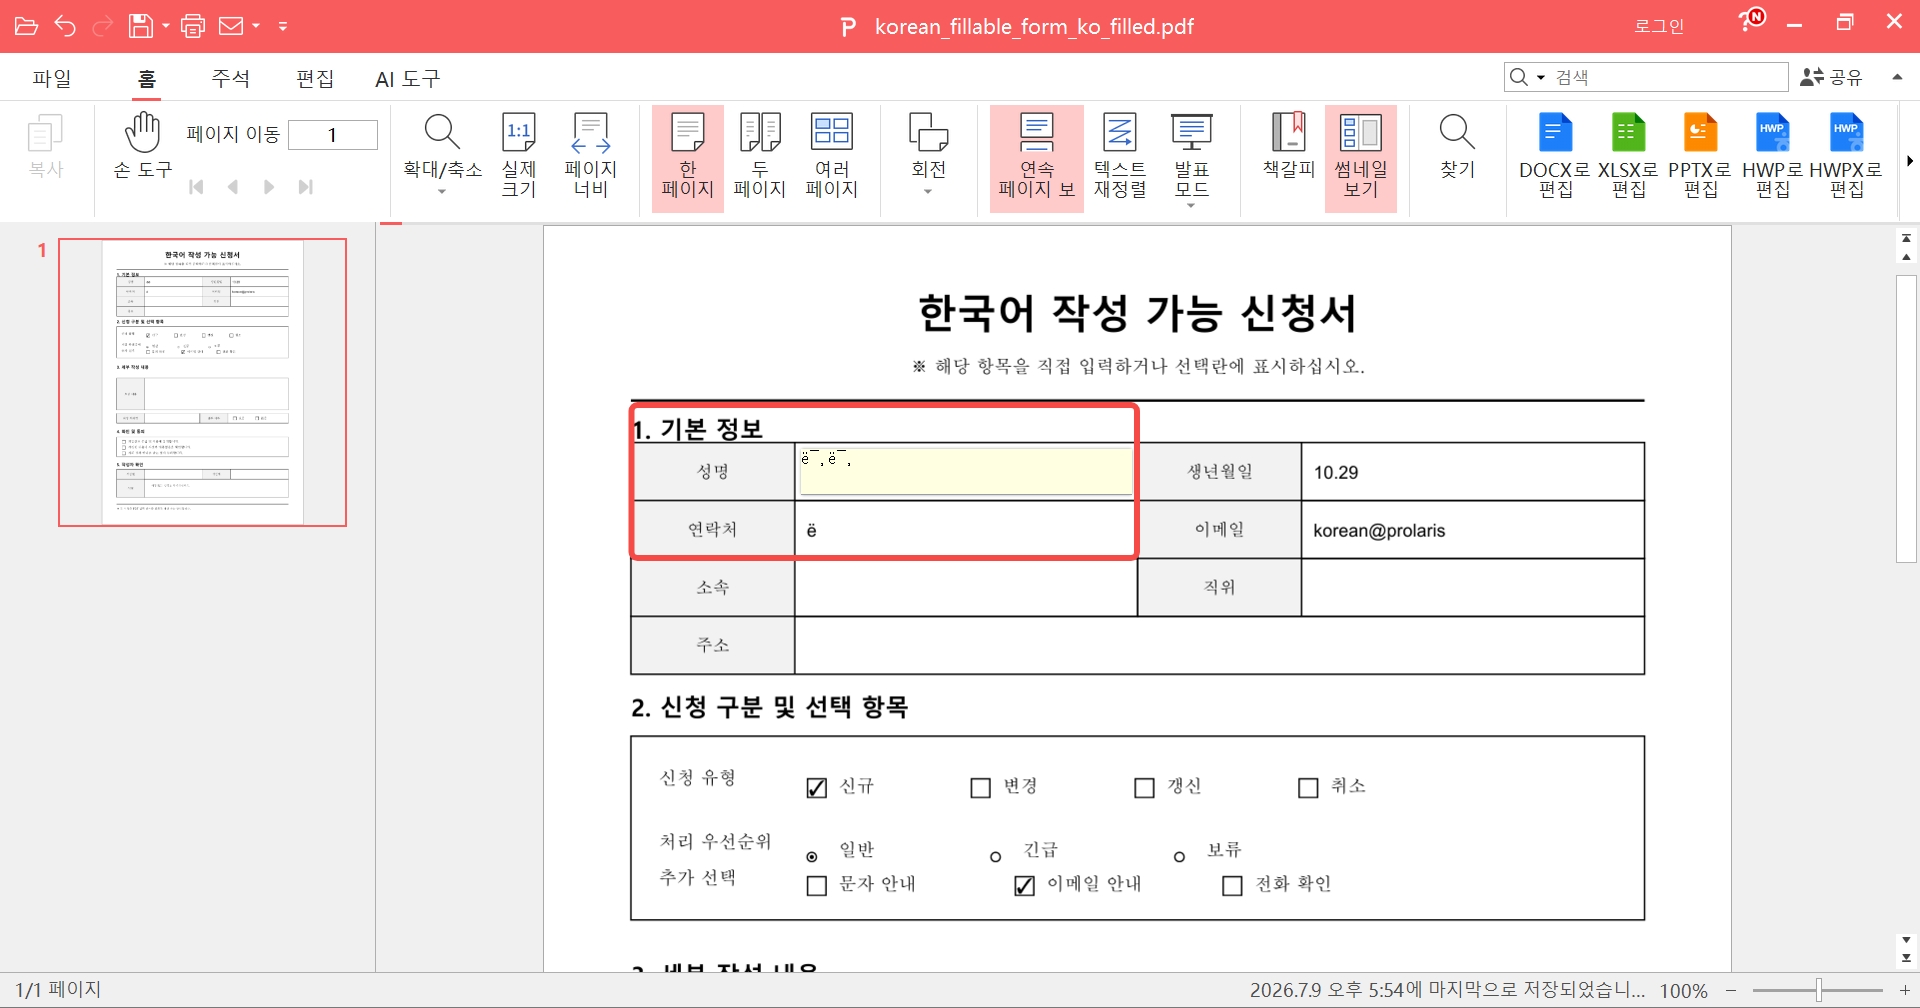Expand the 회전 dropdown arrow
The width and height of the screenshot is (1920, 1008).
coord(928,192)
